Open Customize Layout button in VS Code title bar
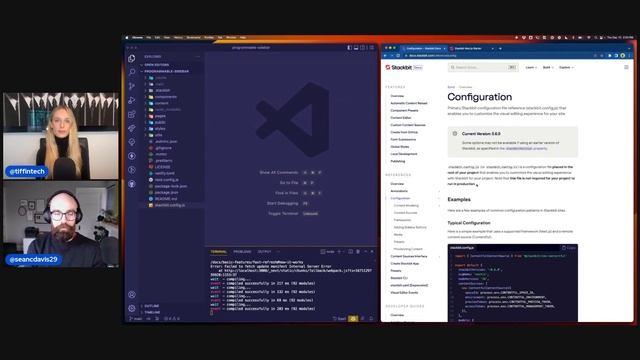Screen dimensions: 640x360 coord(371,48)
